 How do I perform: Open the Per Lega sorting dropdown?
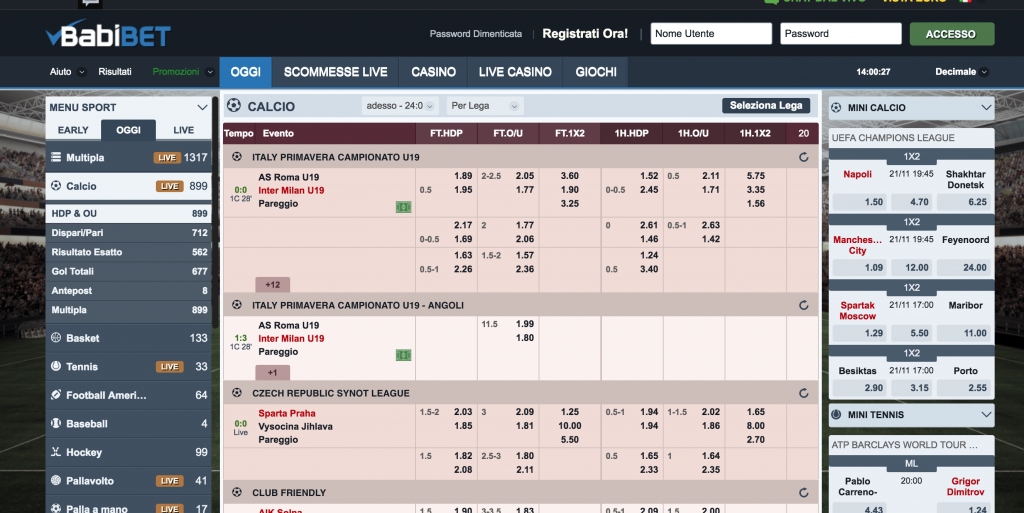click(x=485, y=106)
